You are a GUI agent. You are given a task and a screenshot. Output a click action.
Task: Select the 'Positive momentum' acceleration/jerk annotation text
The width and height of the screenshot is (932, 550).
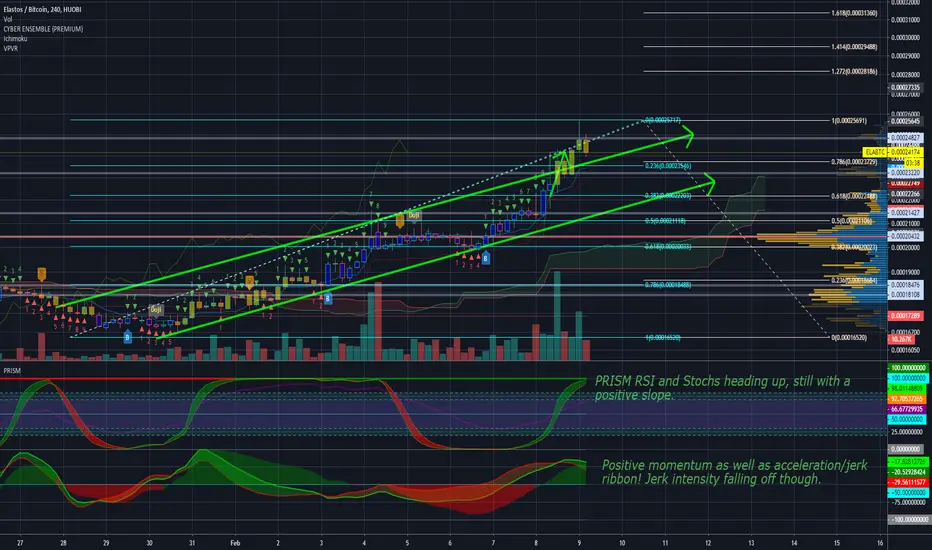click(735, 472)
